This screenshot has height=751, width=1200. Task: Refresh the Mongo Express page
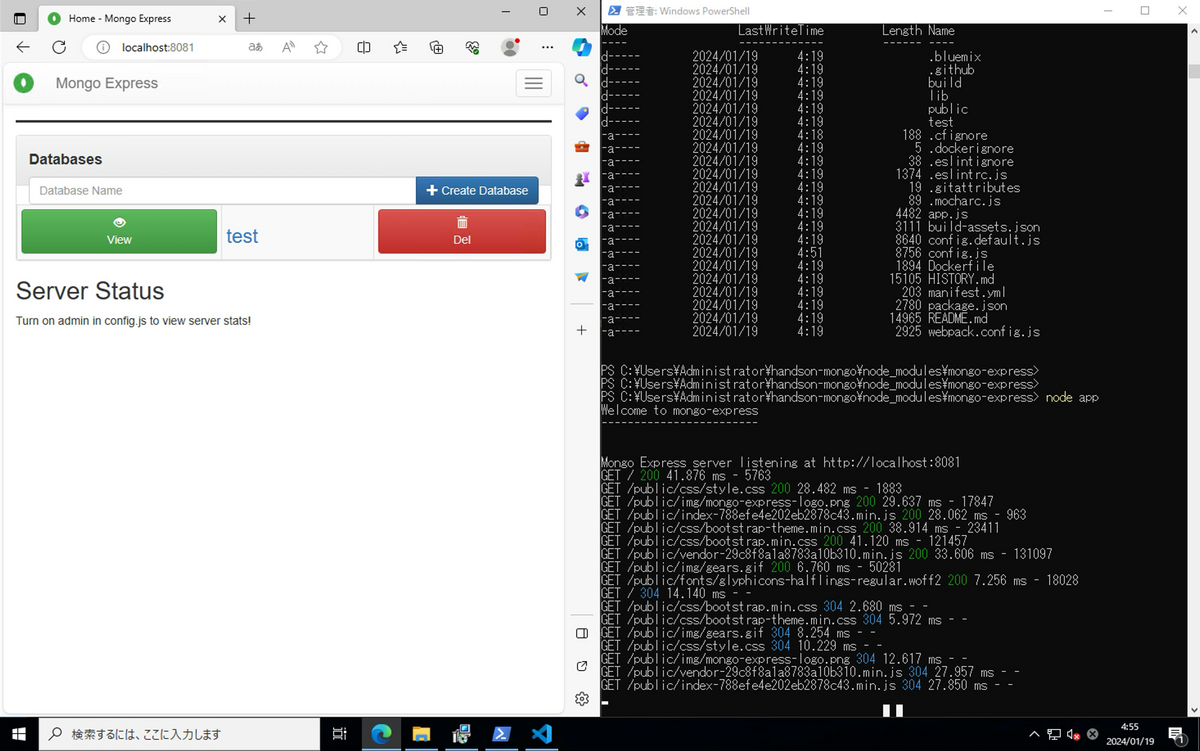pos(59,47)
